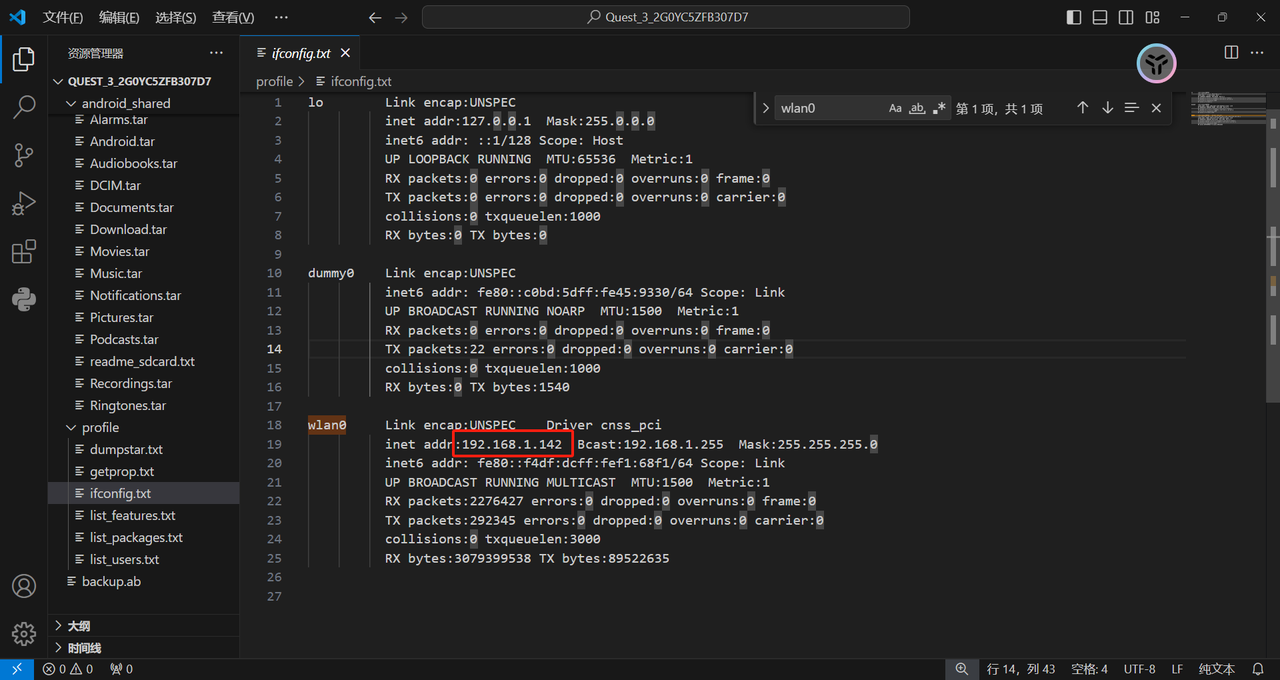Open Explorer views and more actions menu

click(x=216, y=53)
